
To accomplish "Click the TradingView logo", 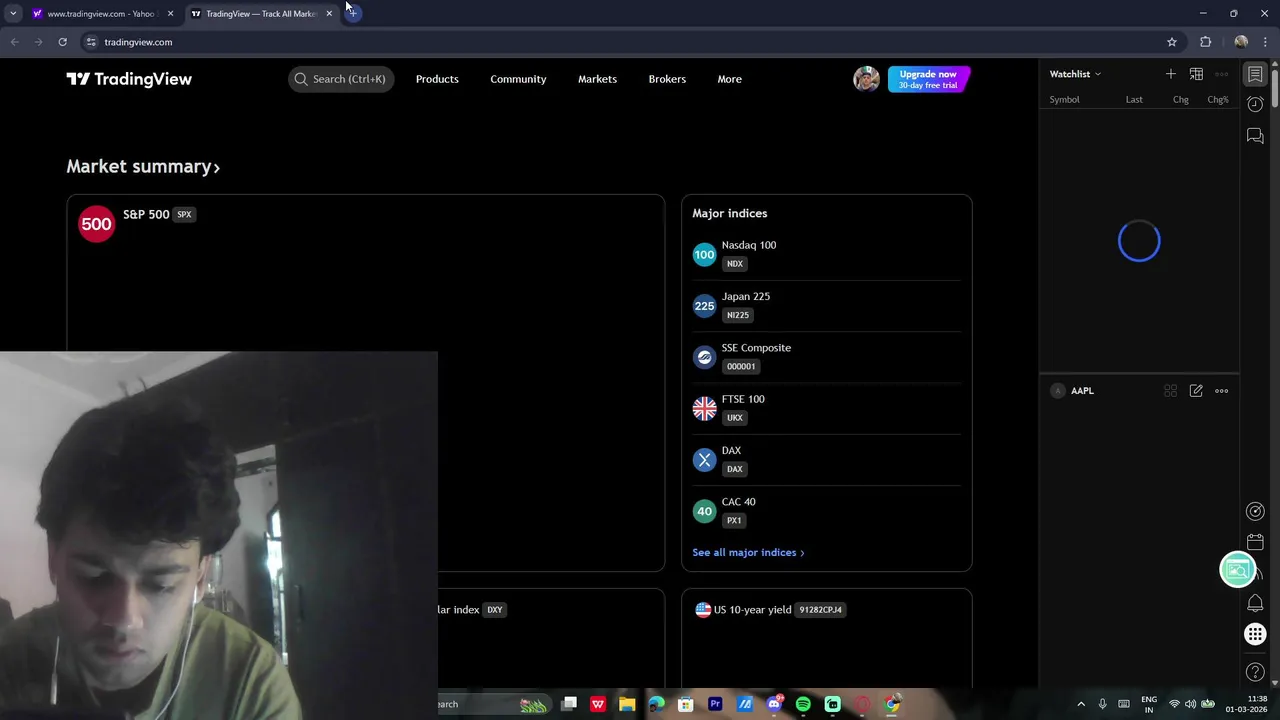I will pyautogui.click(x=129, y=79).
